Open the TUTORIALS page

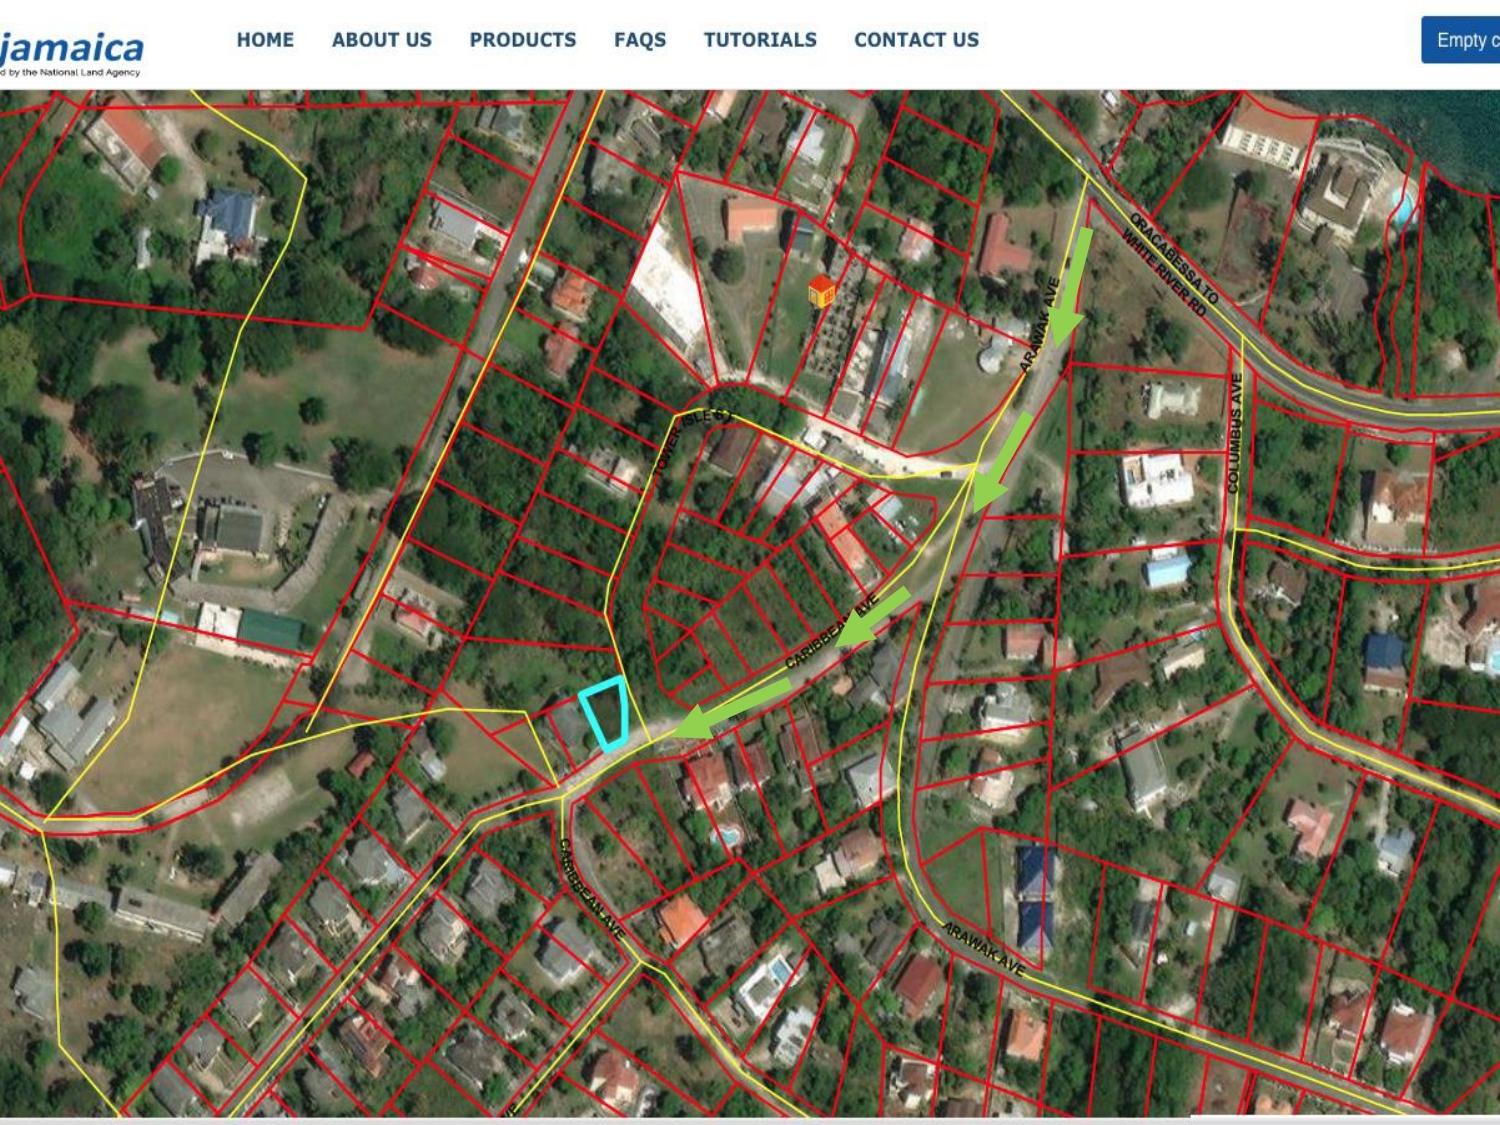point(760,40)
